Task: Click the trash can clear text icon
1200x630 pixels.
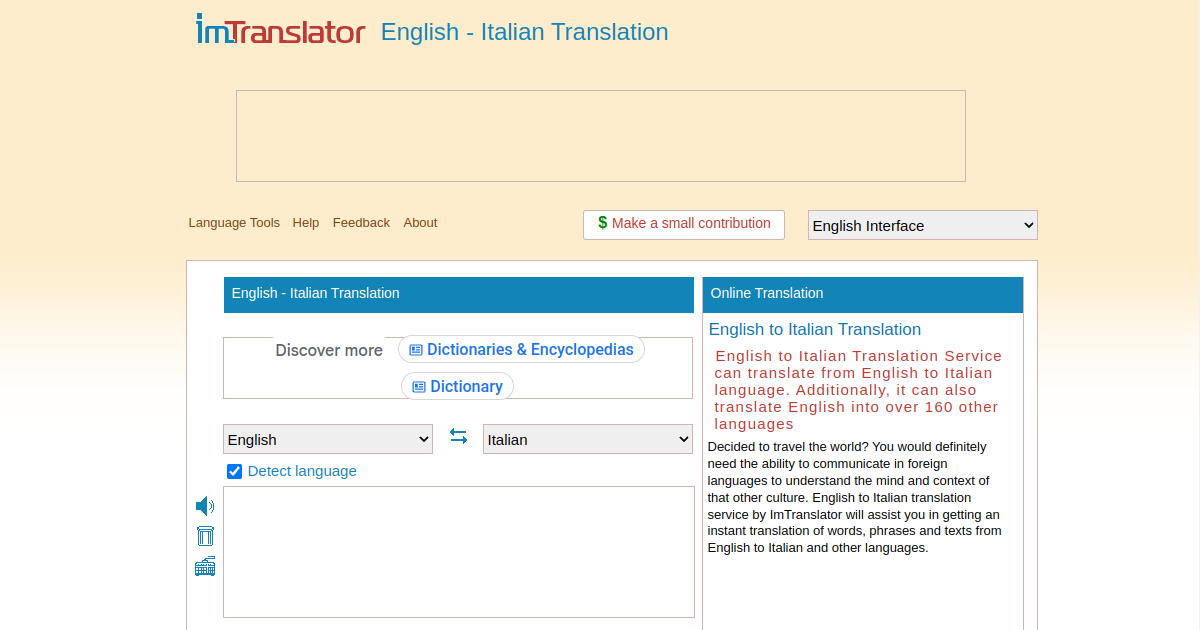Action: tap(205, 536)
